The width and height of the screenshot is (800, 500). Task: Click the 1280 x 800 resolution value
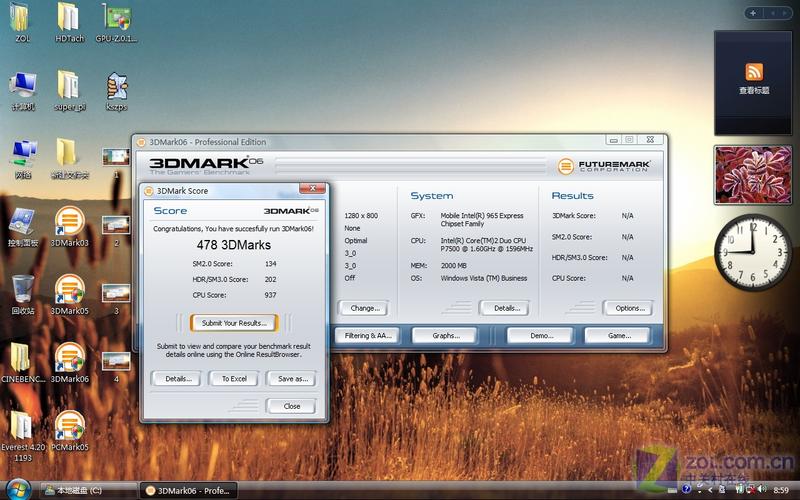pos(361,215)
